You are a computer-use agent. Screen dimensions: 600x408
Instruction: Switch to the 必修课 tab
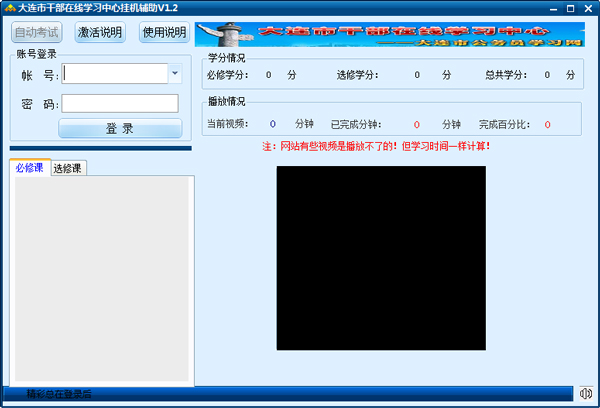29,168
